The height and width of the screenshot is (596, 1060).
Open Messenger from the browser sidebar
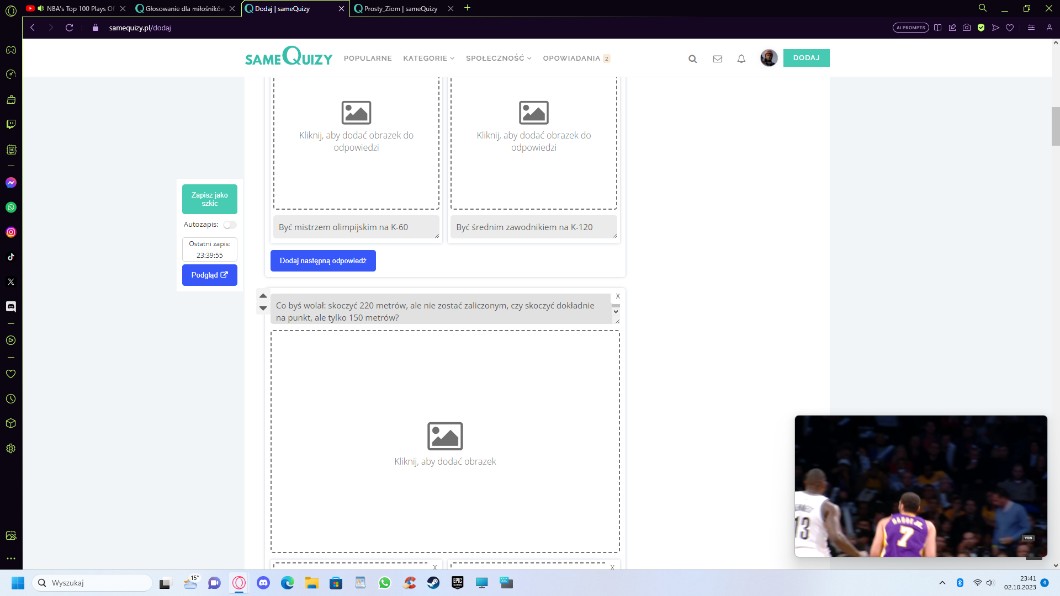[11, 183]
